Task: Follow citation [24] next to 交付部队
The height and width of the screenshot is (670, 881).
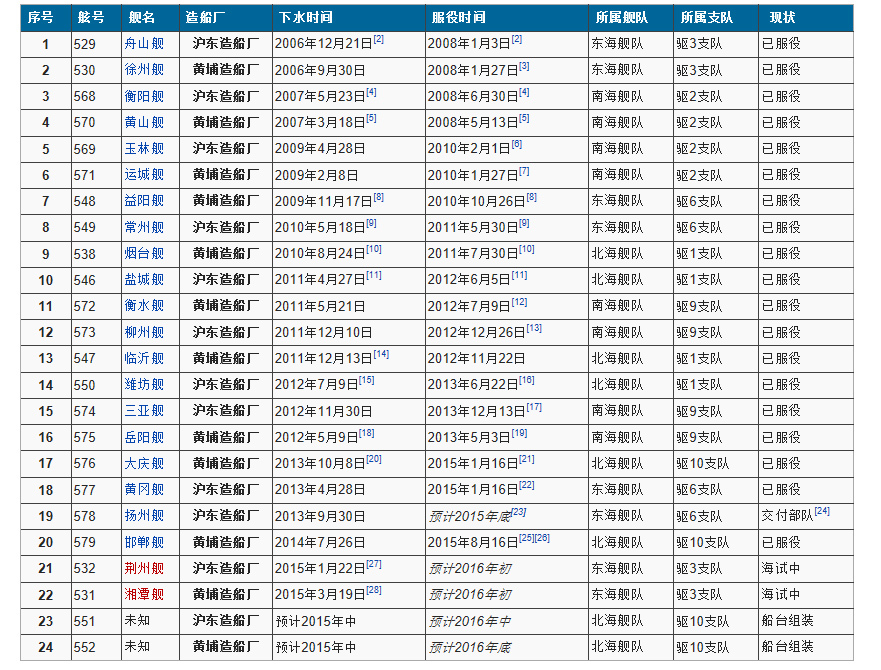Action: (822, 511)
